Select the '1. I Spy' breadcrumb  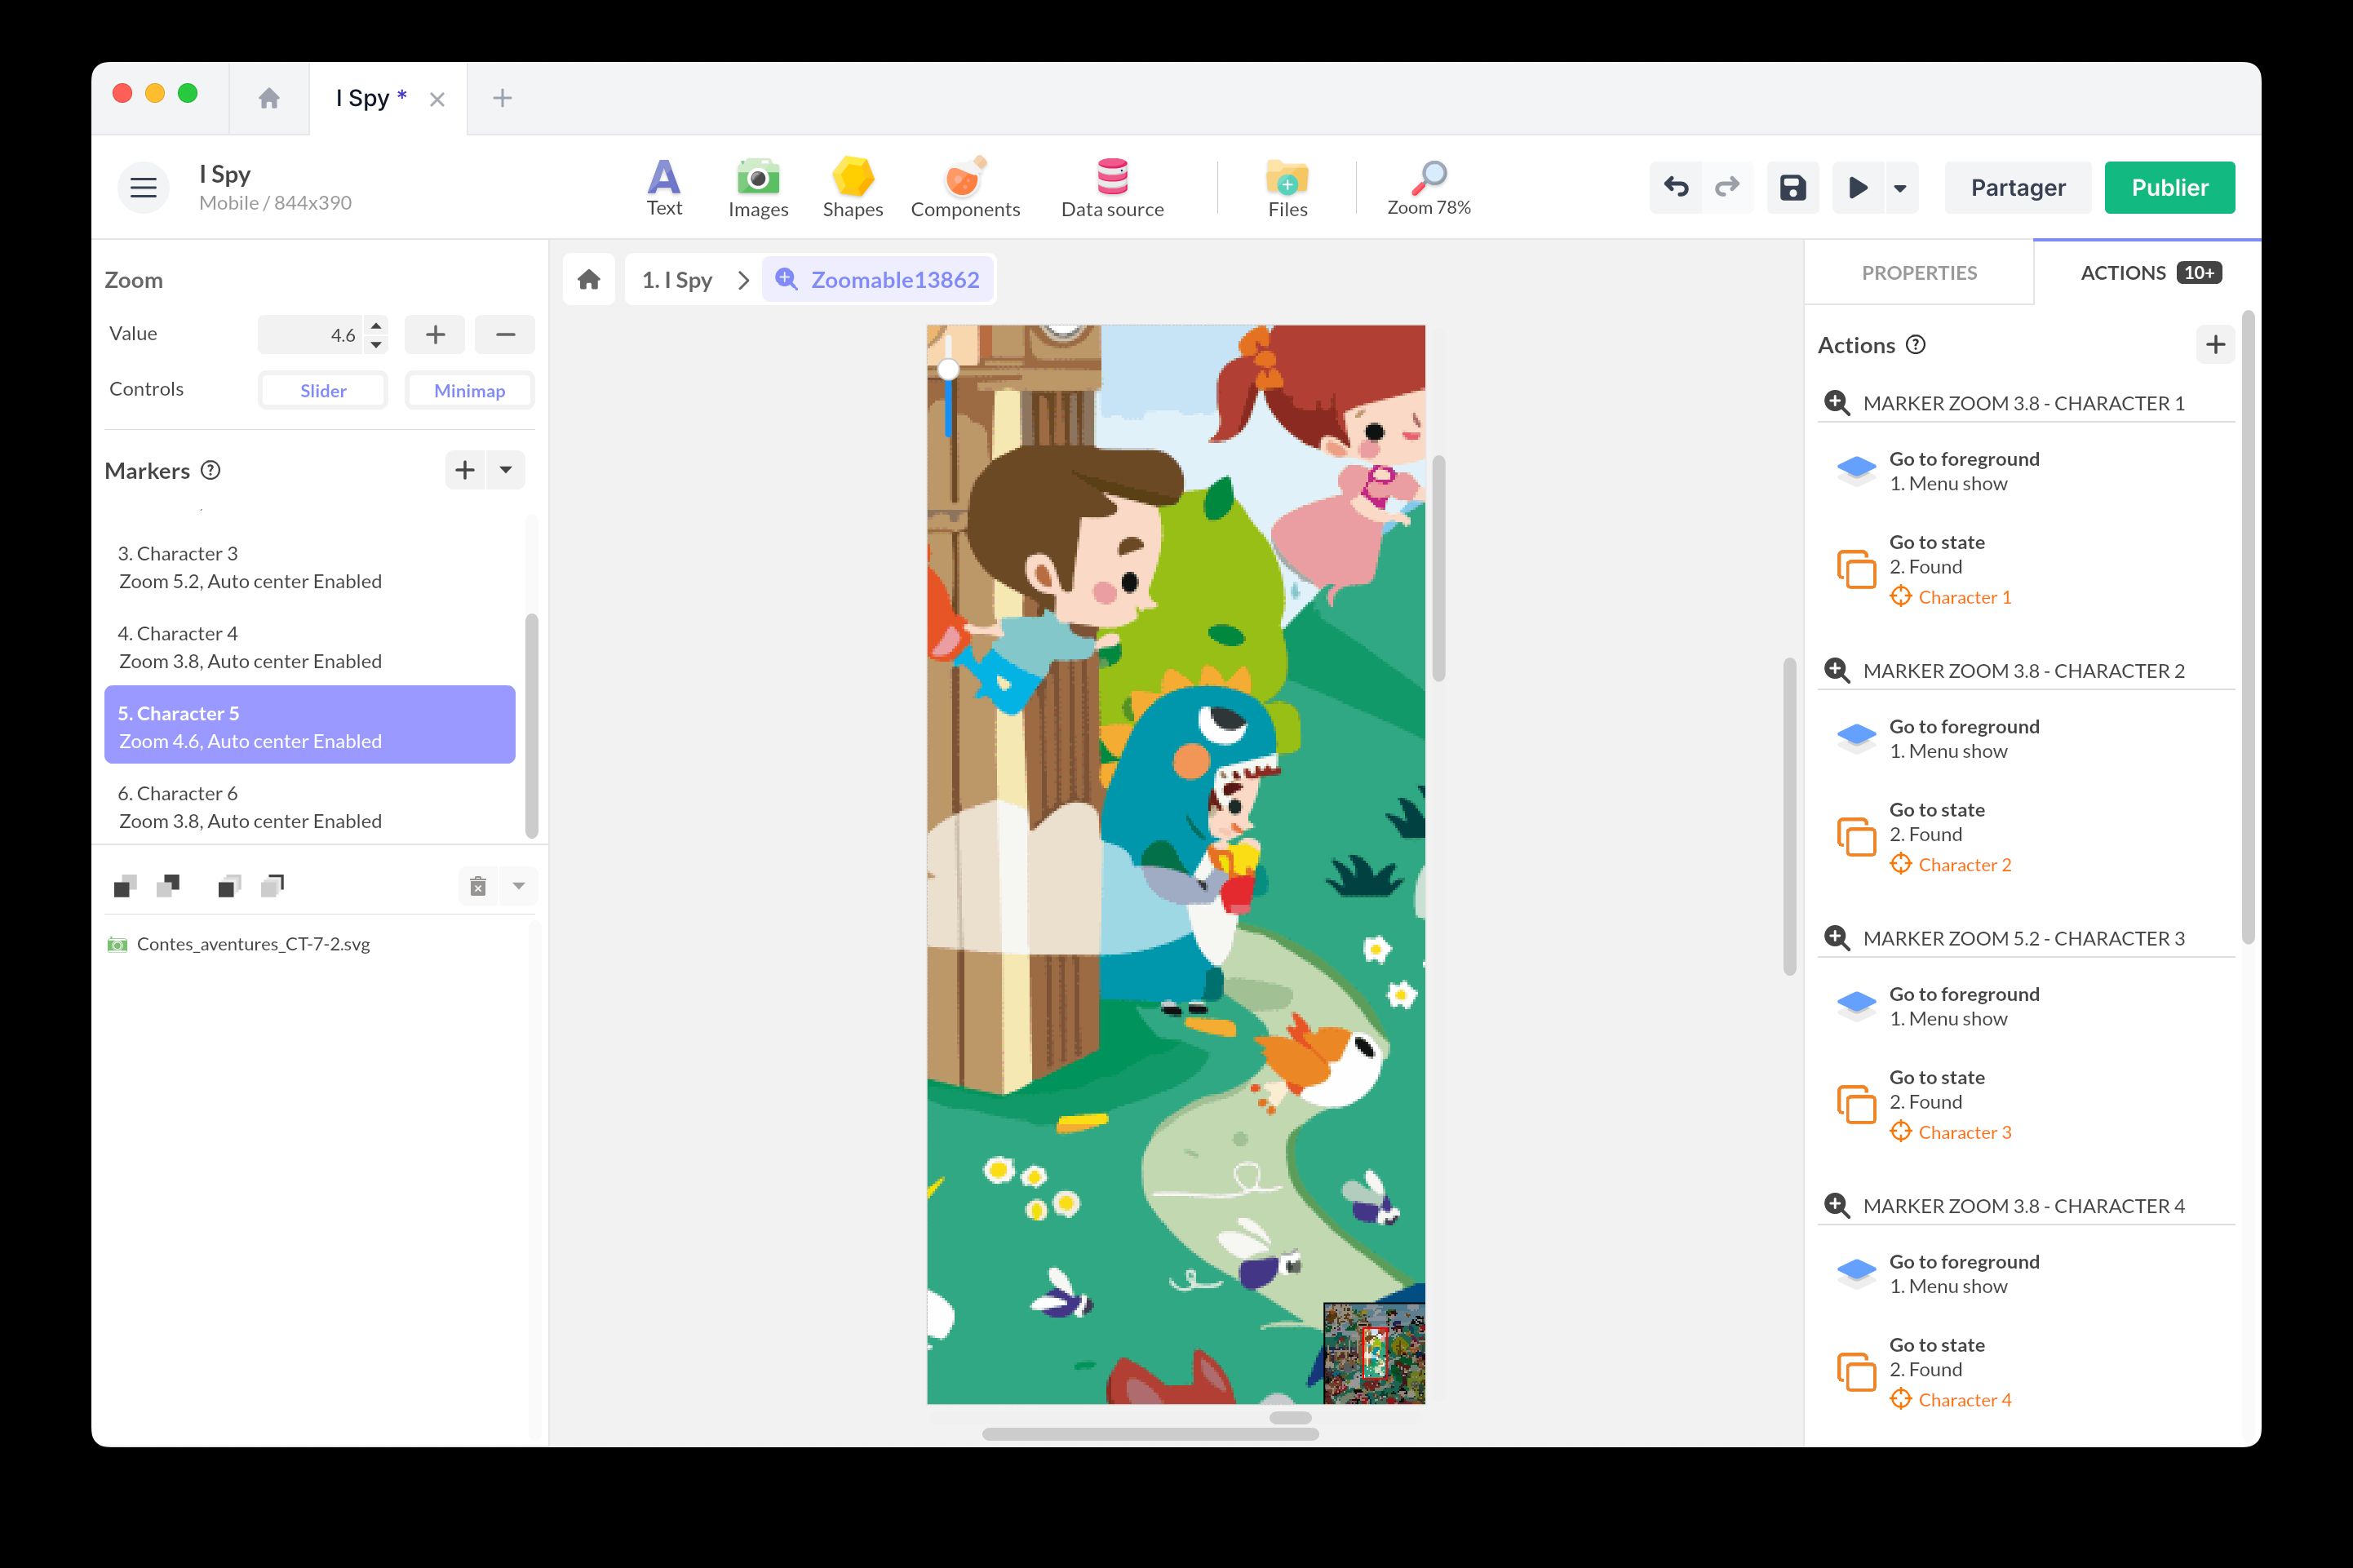(677, 280)
